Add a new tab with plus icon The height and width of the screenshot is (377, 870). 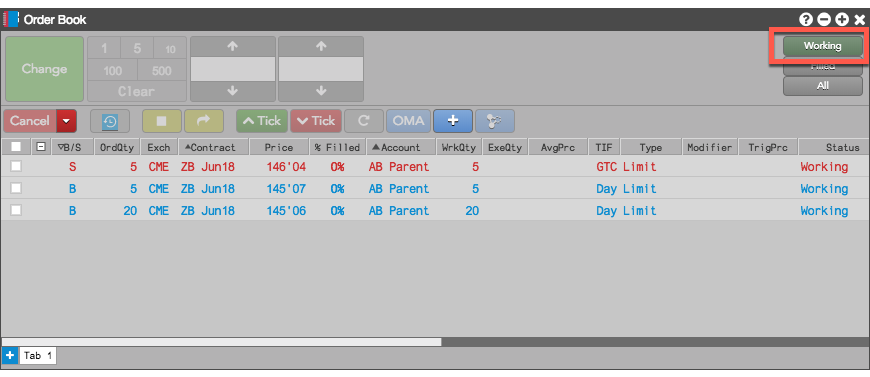[x=9, y=355]
